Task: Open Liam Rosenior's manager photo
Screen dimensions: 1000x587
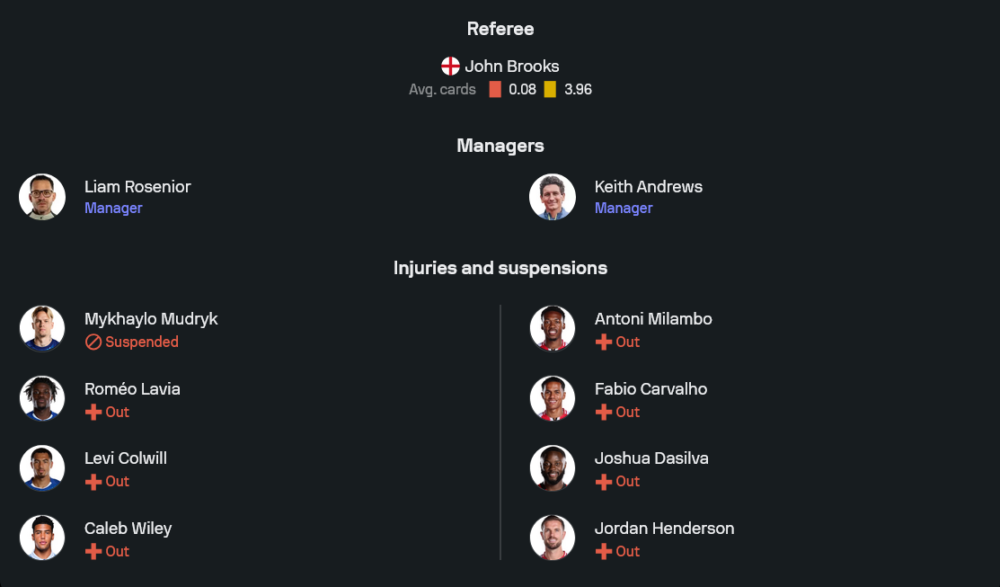Action: click(x=42, y=197)
